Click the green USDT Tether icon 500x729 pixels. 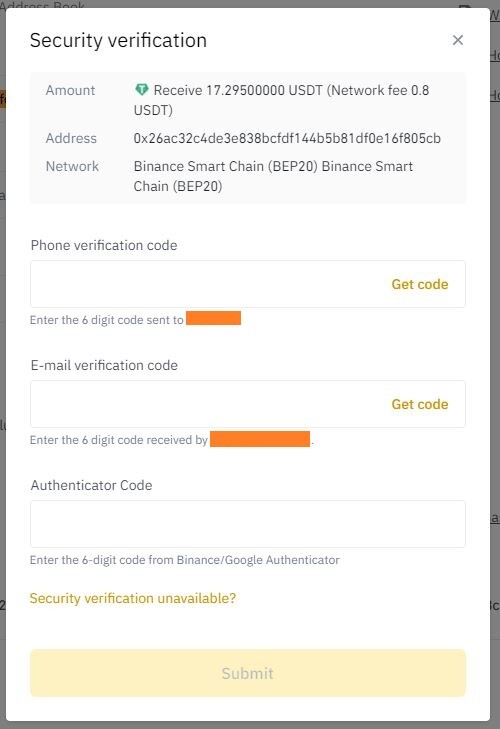pyautogui.click(x=141, y=89)
